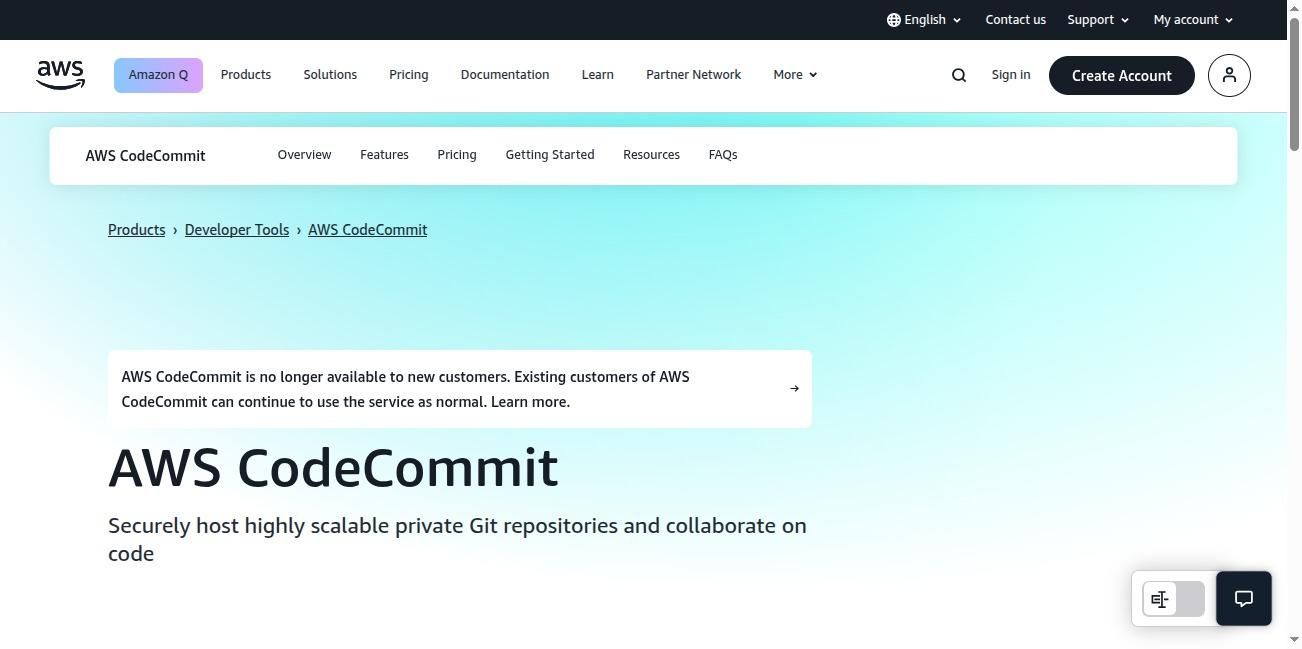Expand the Support dropdown
The width and height of the screenshot is (1302, 649).
(x=1098, y=20)
